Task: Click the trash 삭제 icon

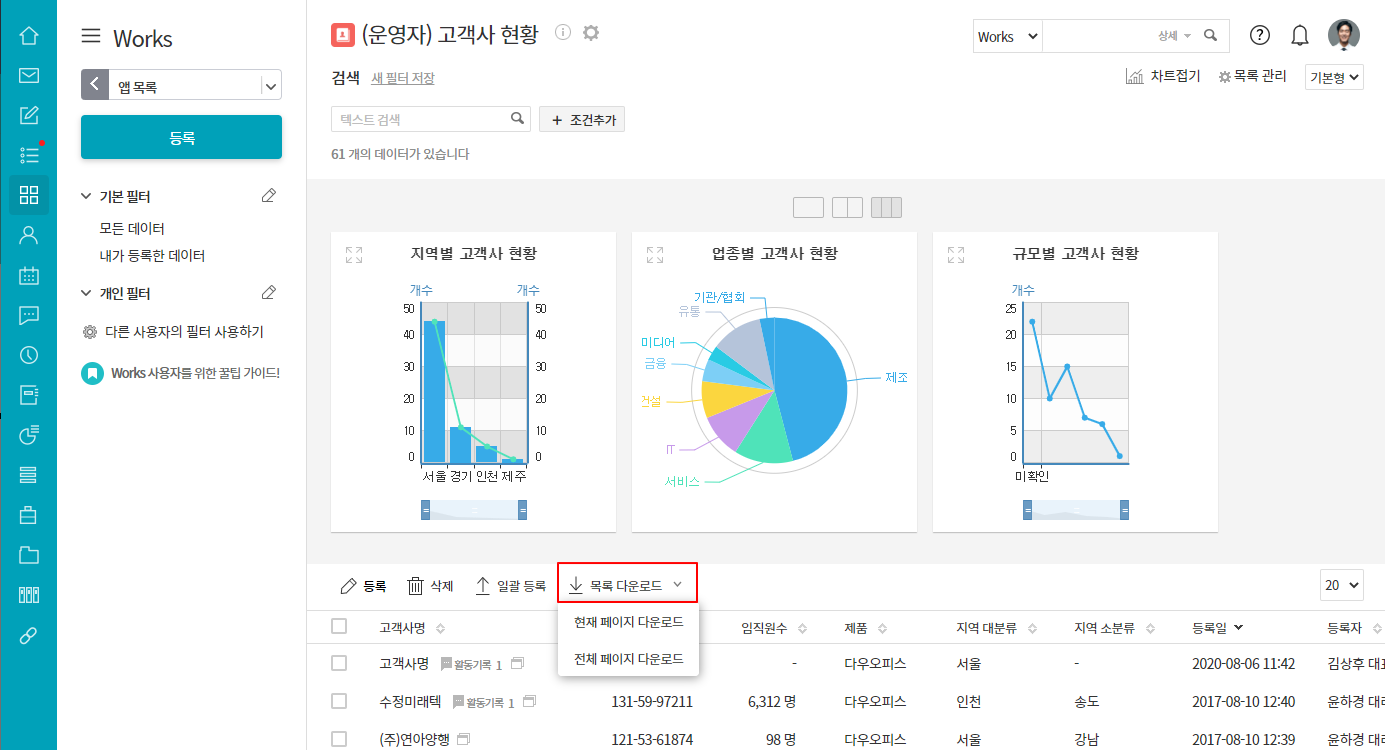Action: point(416,586)
